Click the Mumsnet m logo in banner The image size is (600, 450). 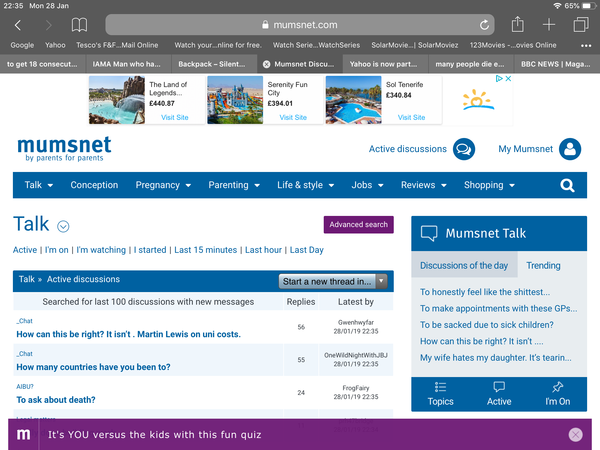(x=23, y=434)
